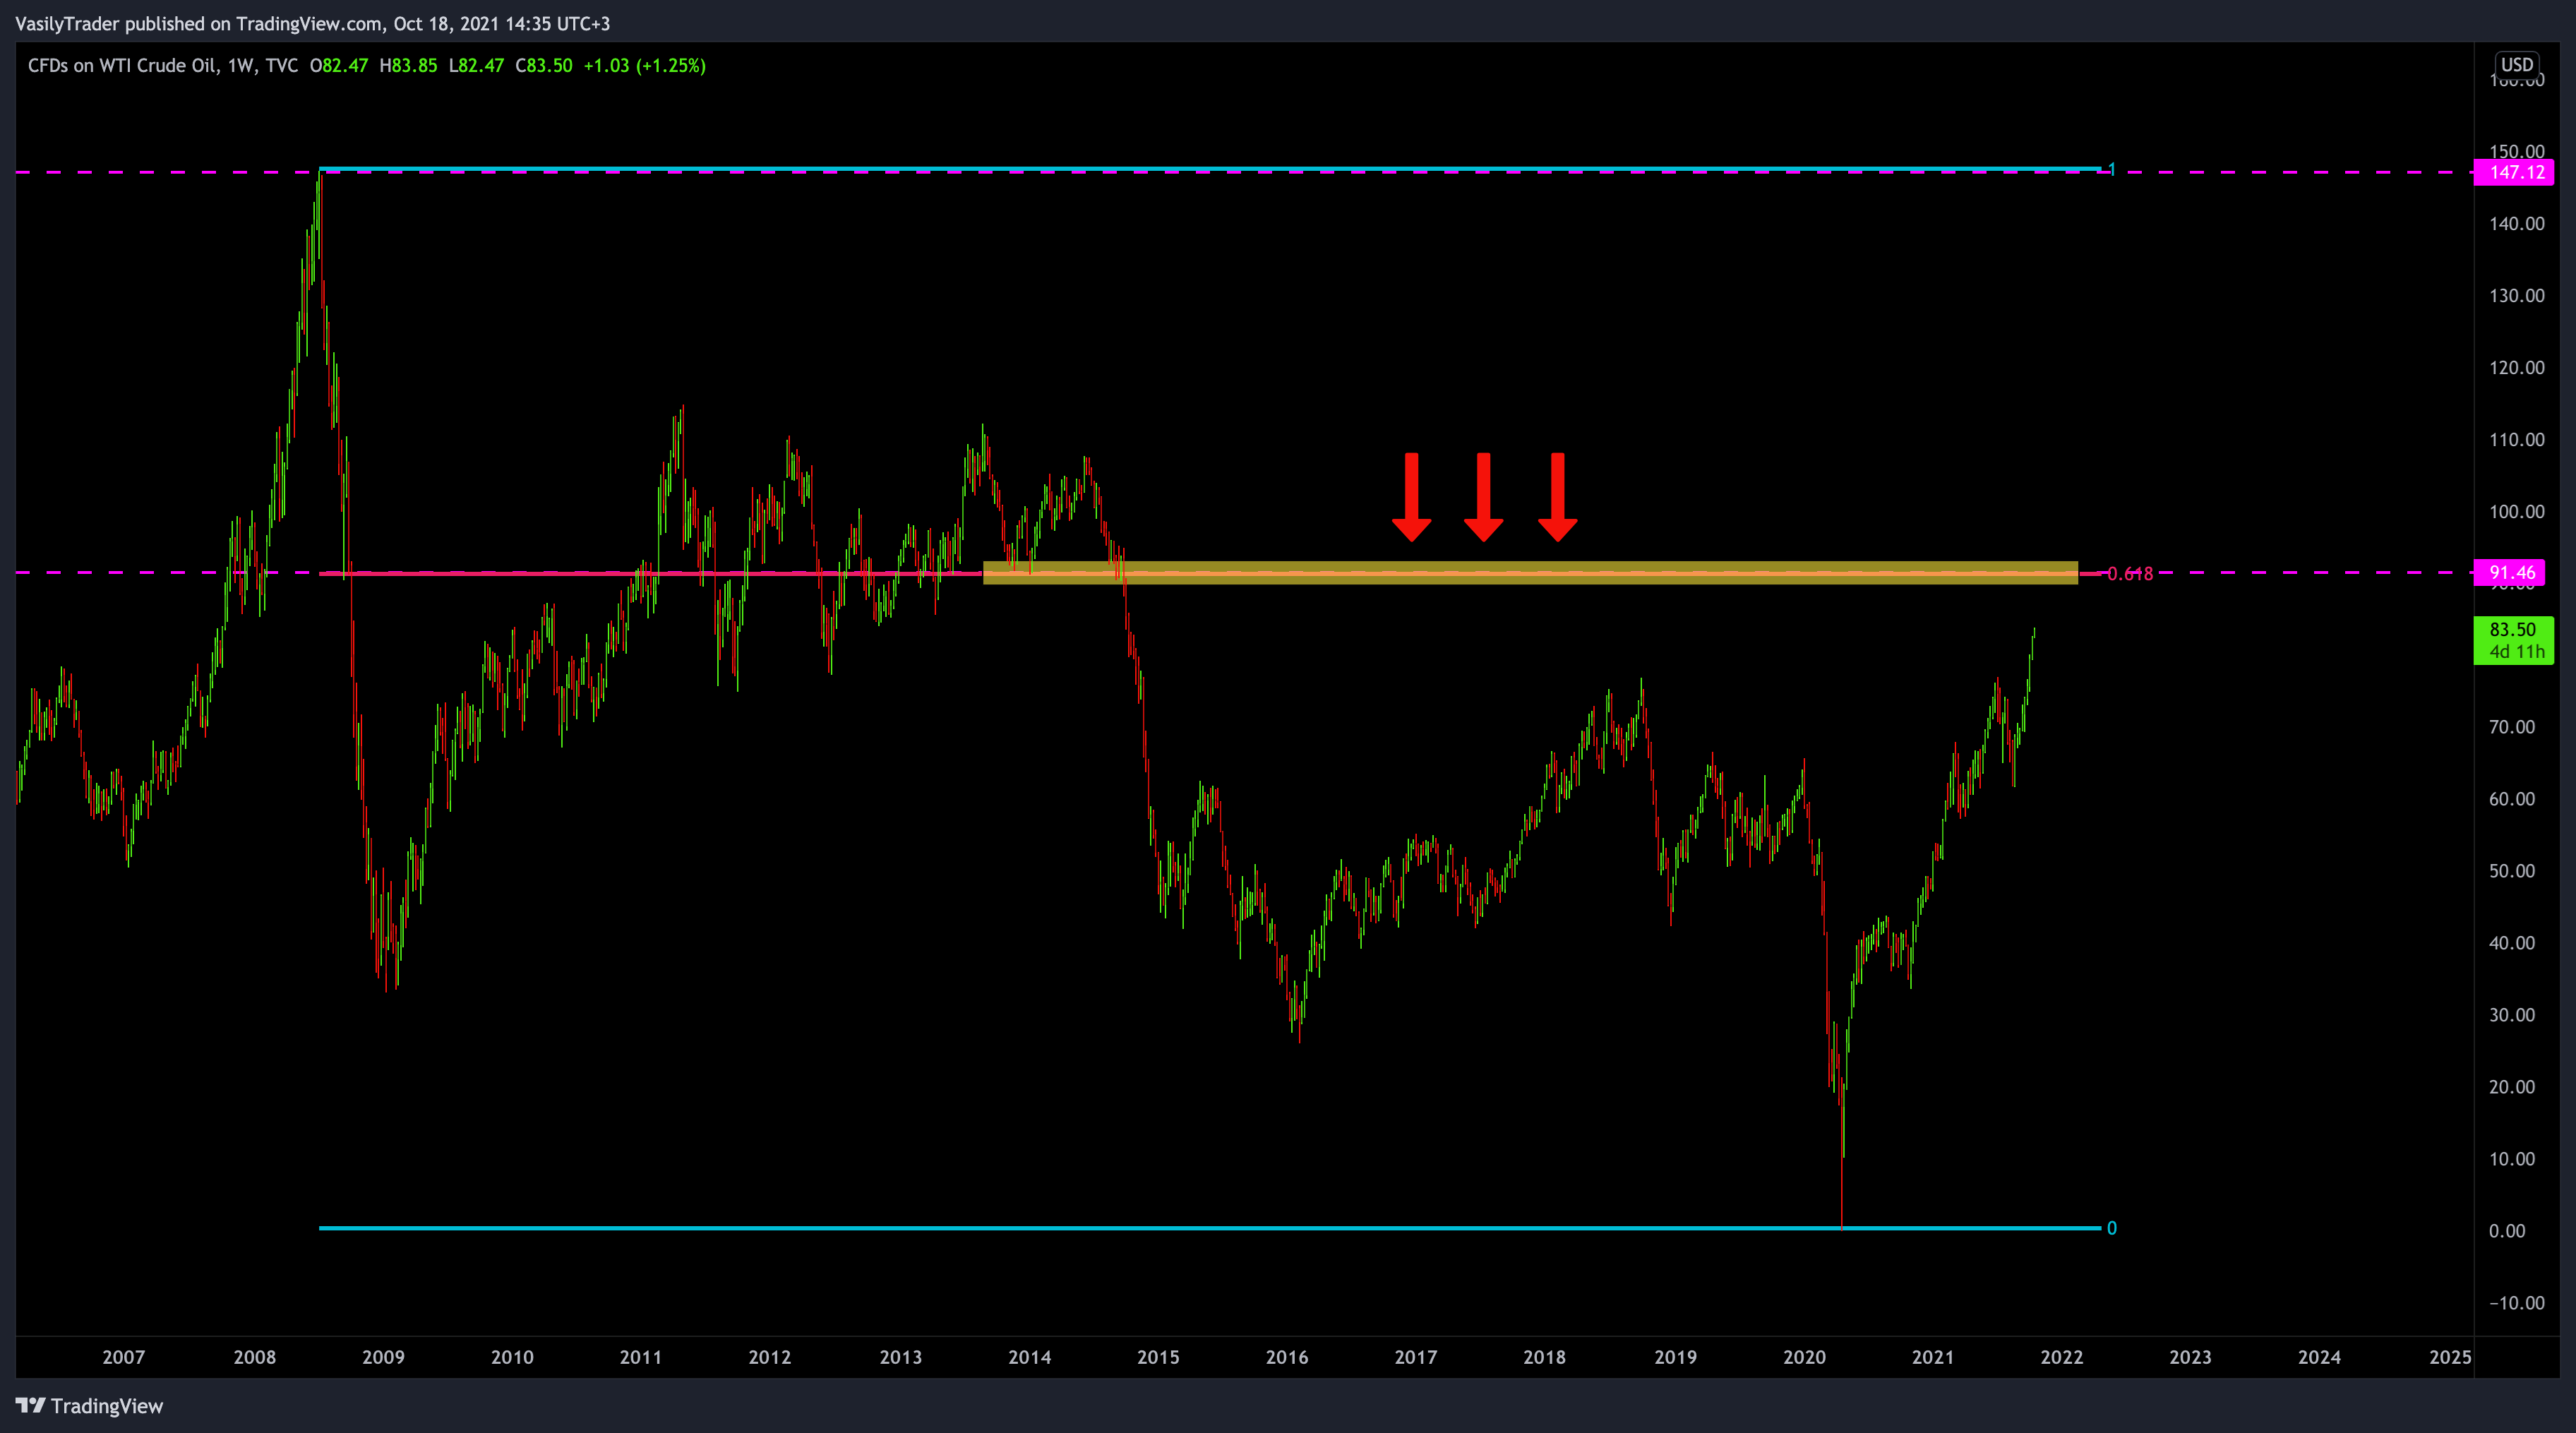
Task: Click the 30.00 price axis label
Action: pos(2512,1015)
